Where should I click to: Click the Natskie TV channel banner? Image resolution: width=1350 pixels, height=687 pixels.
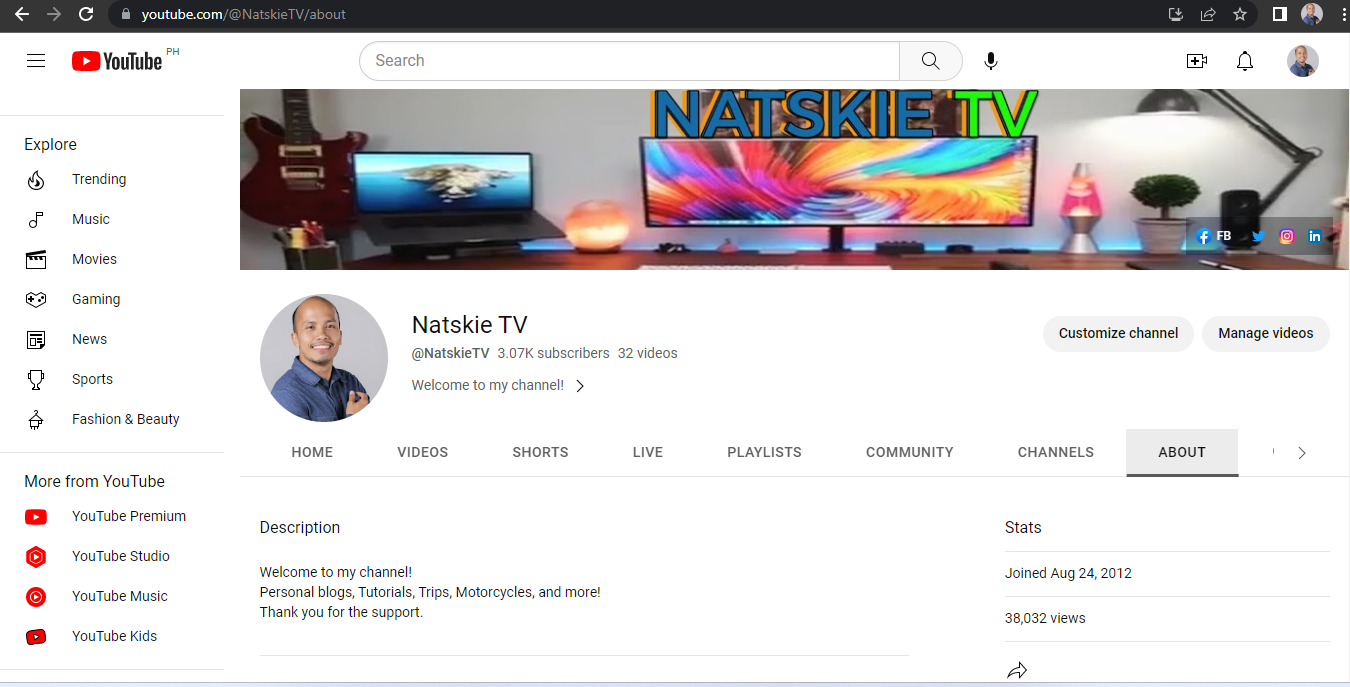coord(795,180)
